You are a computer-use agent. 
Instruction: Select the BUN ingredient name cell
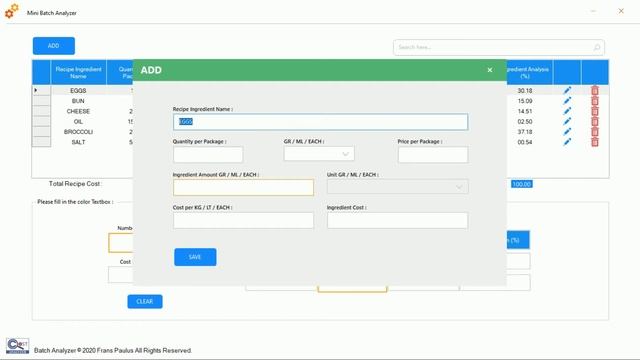coord(78,101)
